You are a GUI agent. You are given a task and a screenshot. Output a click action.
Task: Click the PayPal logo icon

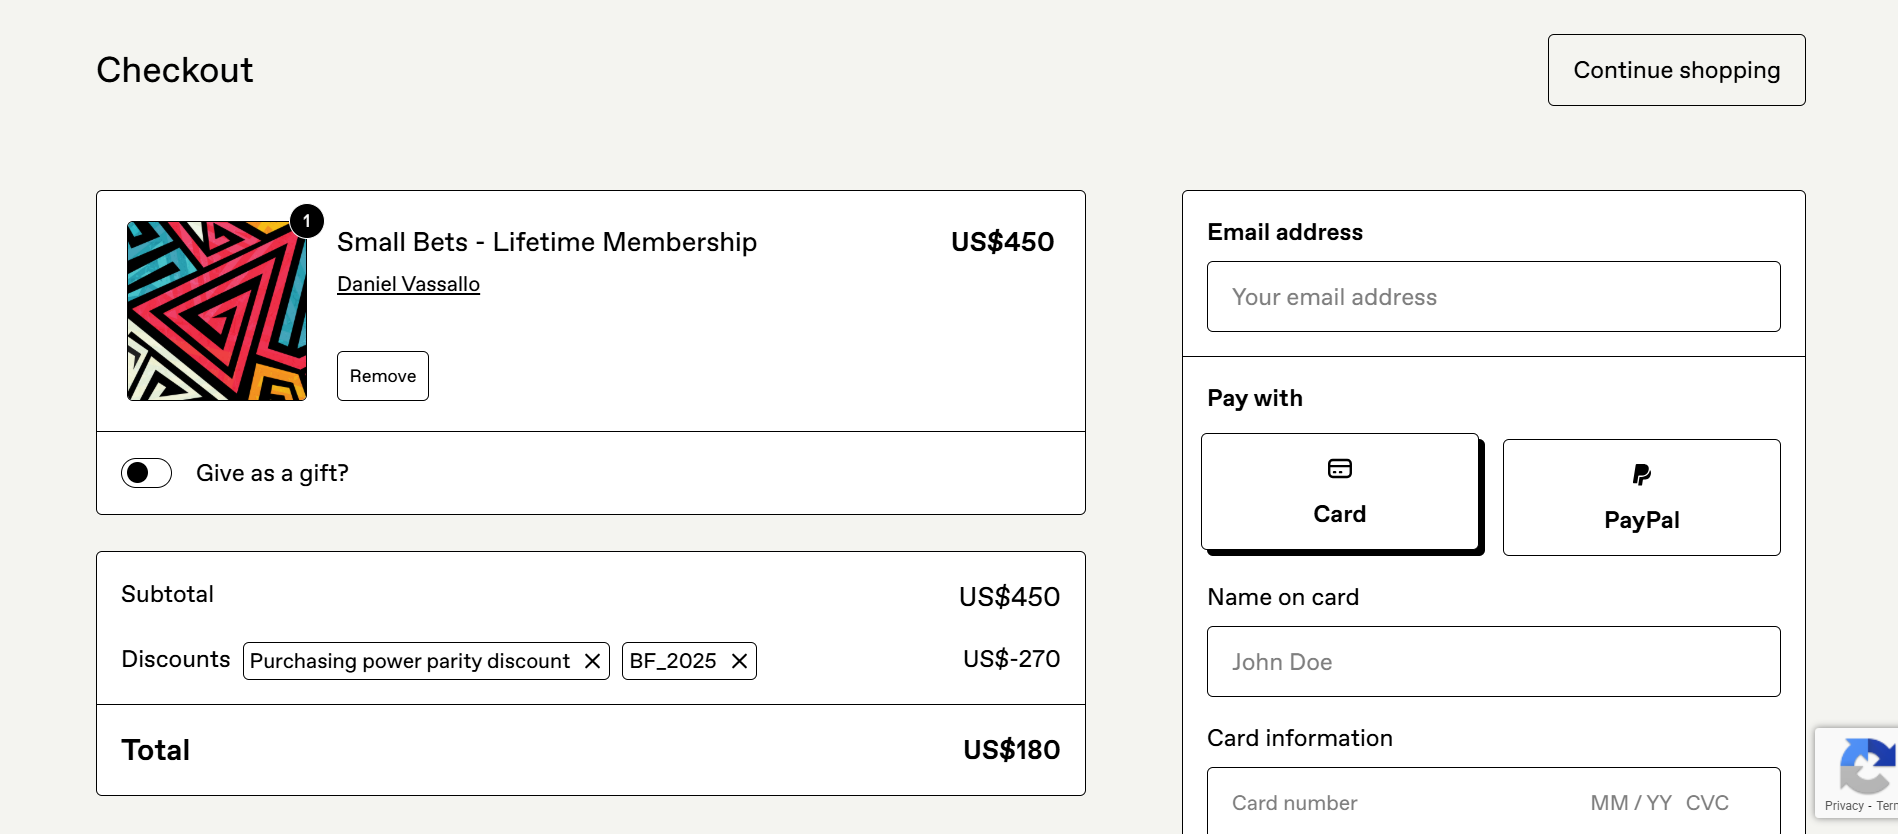1641,474
